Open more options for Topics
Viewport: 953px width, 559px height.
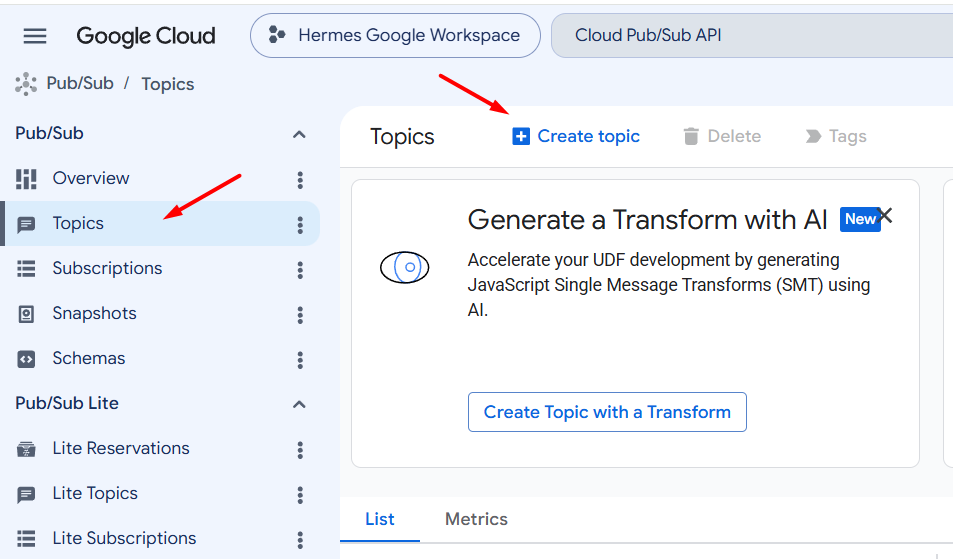point(300,225)
